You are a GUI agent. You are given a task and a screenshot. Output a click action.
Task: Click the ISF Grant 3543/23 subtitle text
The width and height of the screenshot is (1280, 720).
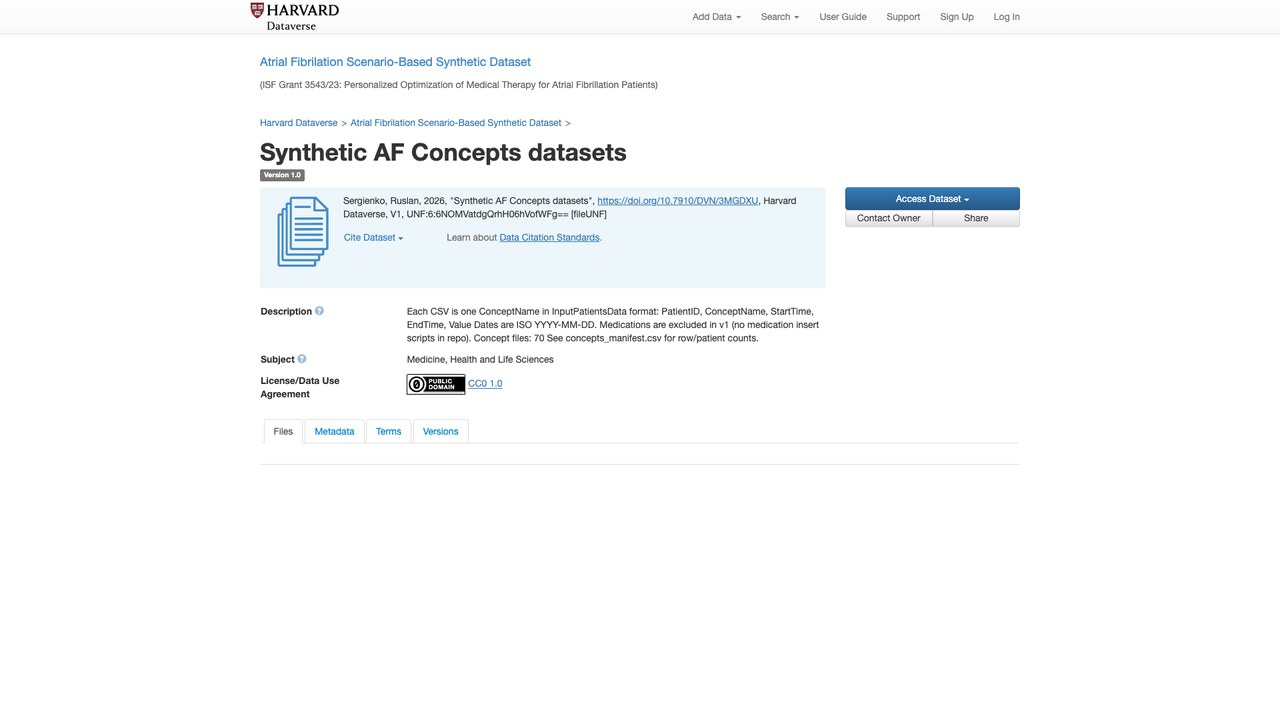(x=459, y=85)
